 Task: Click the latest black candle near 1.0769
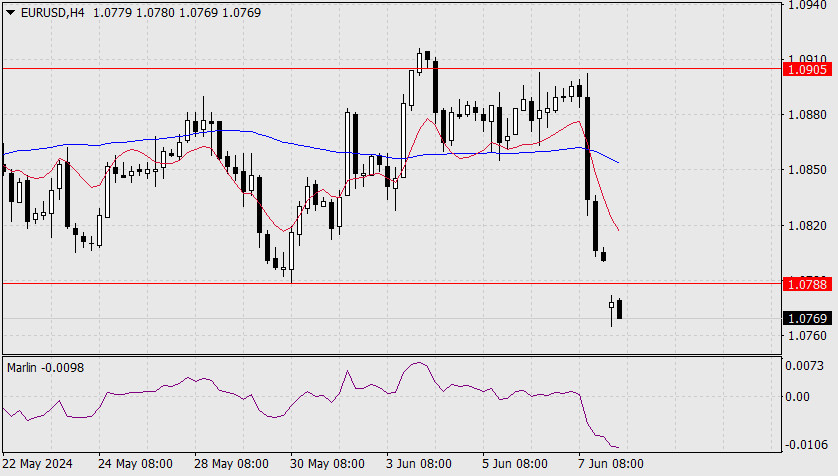pyautogui.click(x=619, y=309)
